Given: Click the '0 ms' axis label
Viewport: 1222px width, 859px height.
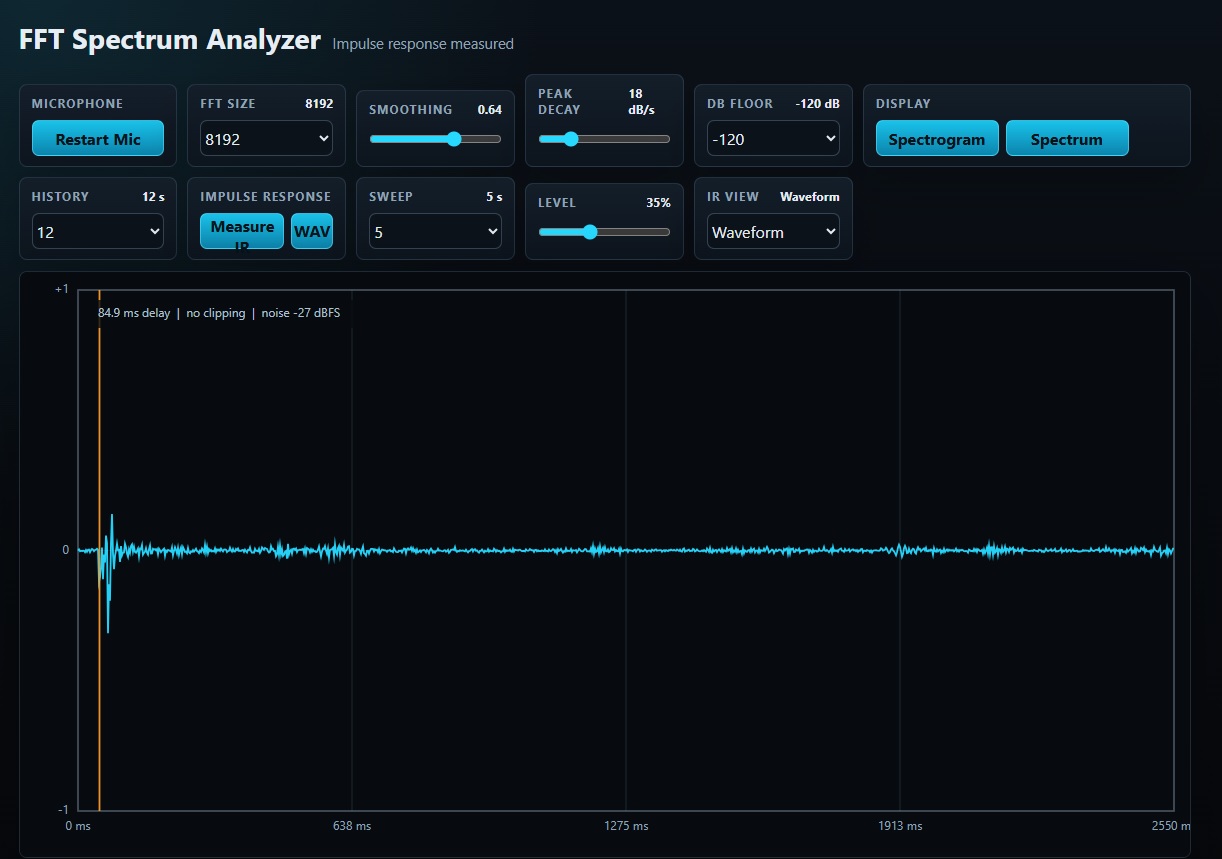Looking at the screenshot, I should (x=78, y=826).
